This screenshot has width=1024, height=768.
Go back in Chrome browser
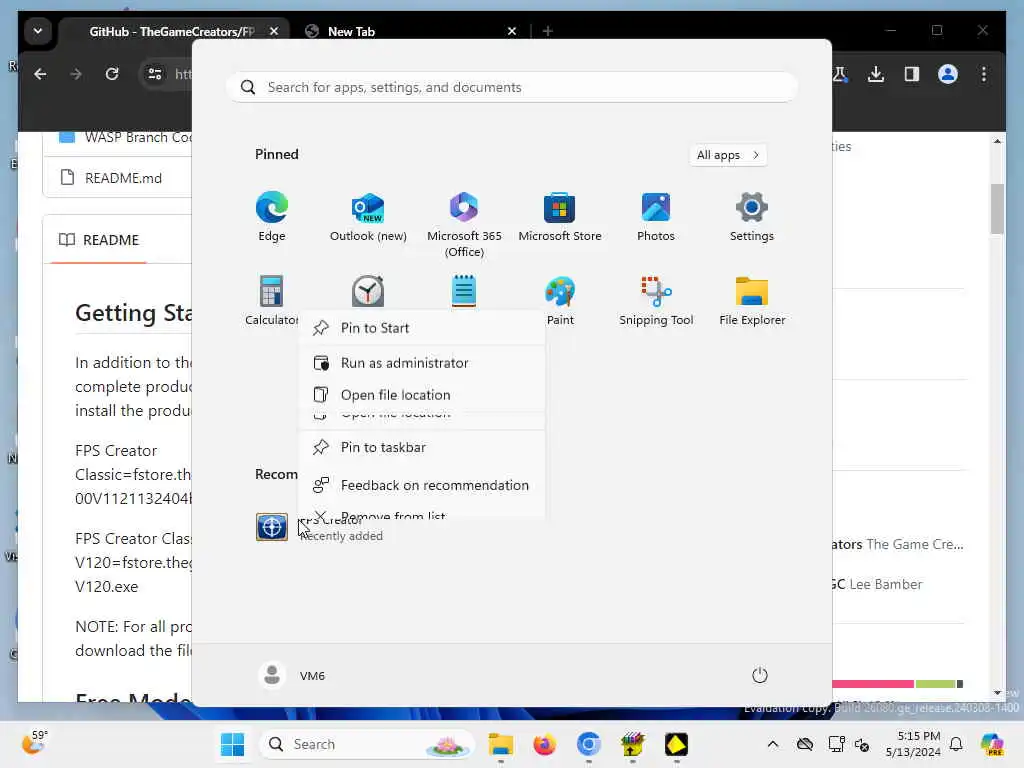40,74
